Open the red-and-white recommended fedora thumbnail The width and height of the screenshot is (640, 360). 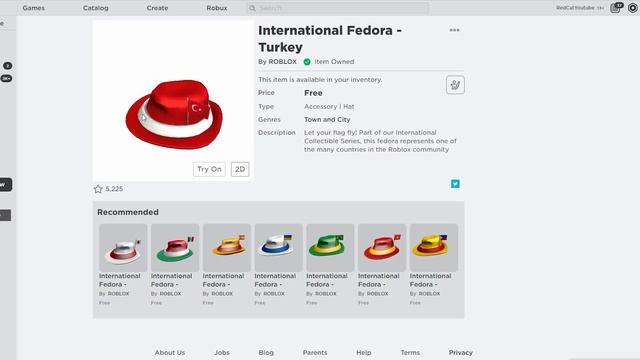point(123,248)
